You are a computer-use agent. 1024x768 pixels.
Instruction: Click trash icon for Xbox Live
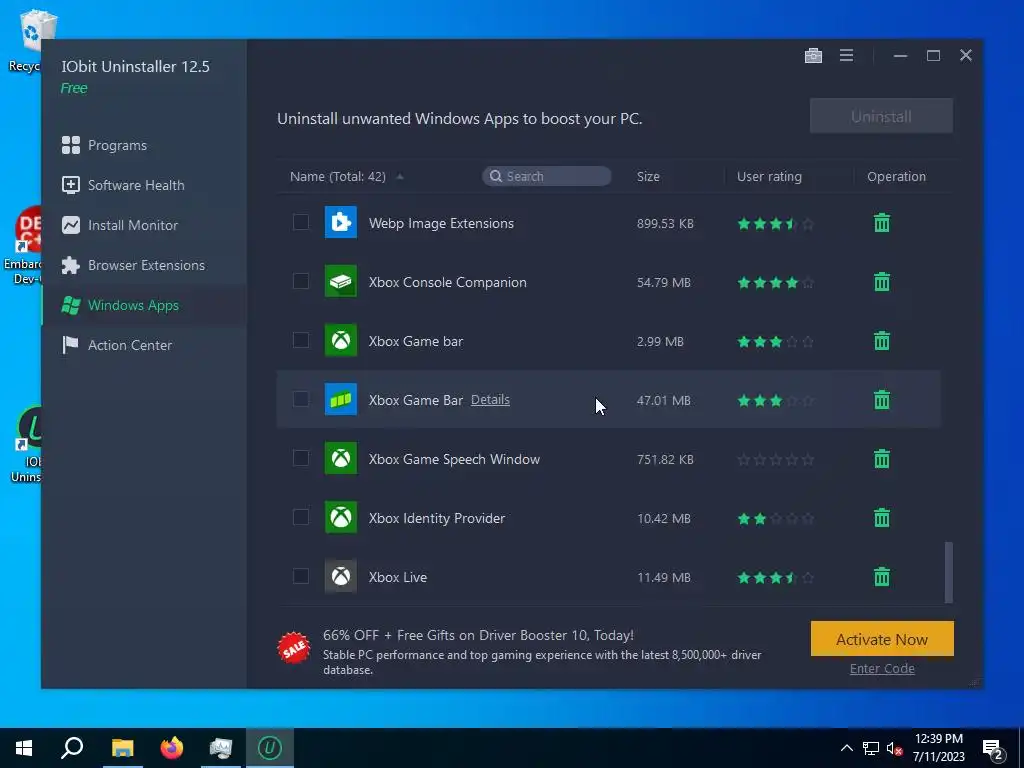pos(882,577)
